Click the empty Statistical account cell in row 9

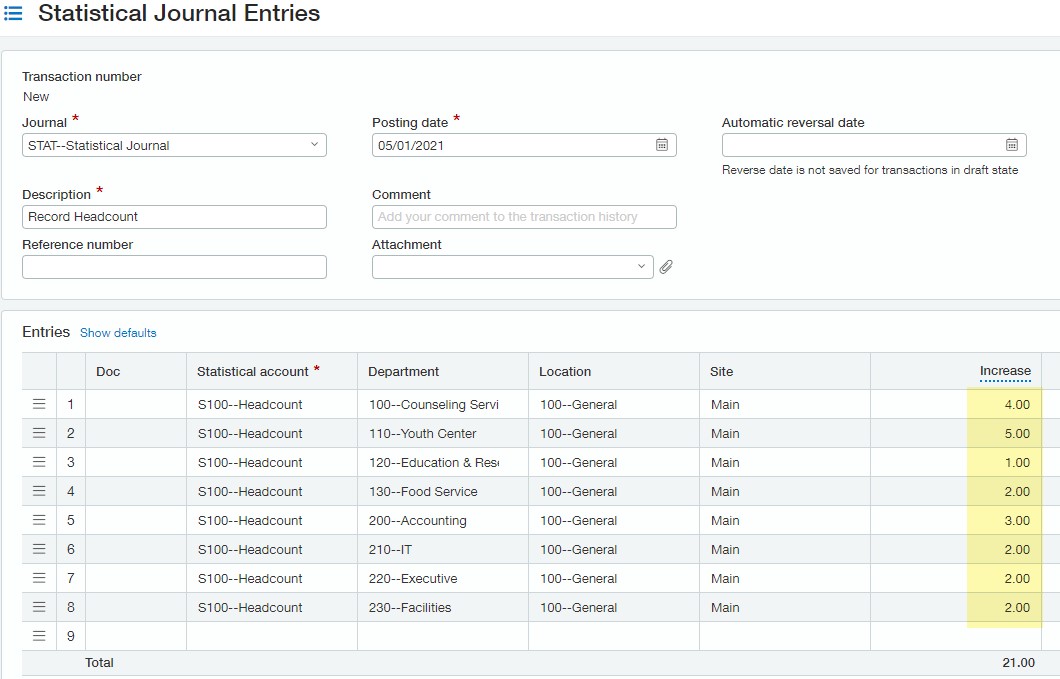271,636
